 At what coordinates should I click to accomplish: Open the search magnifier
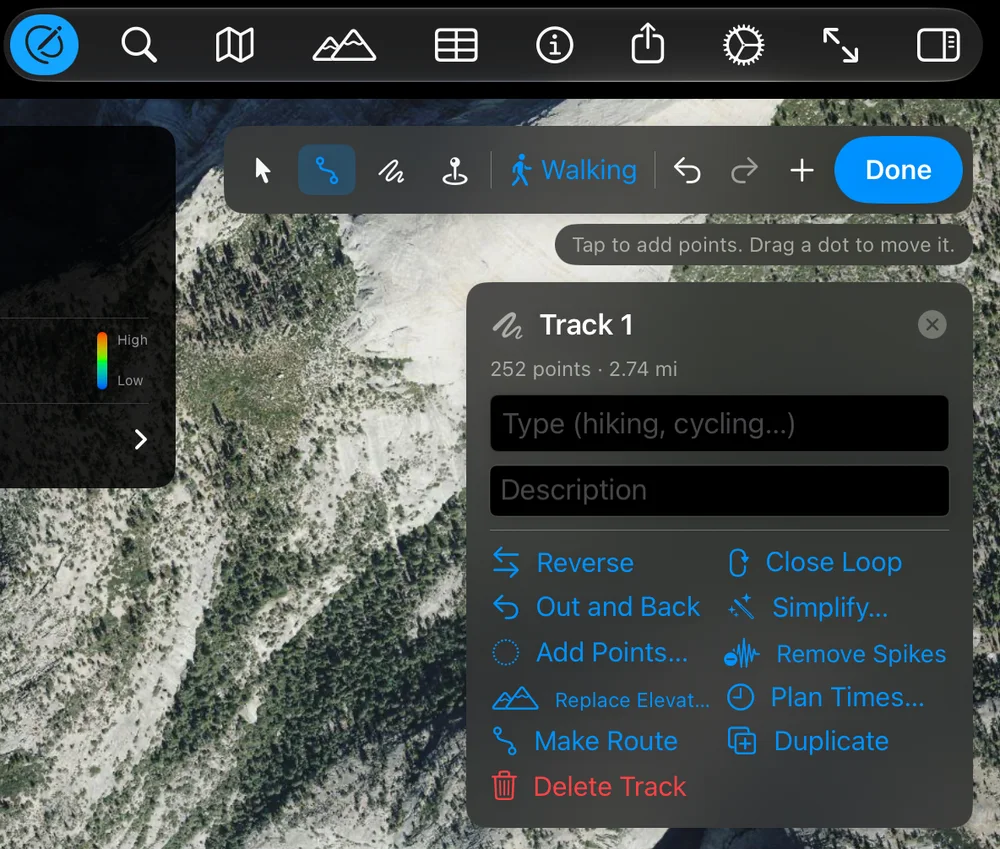coord(138,45)
